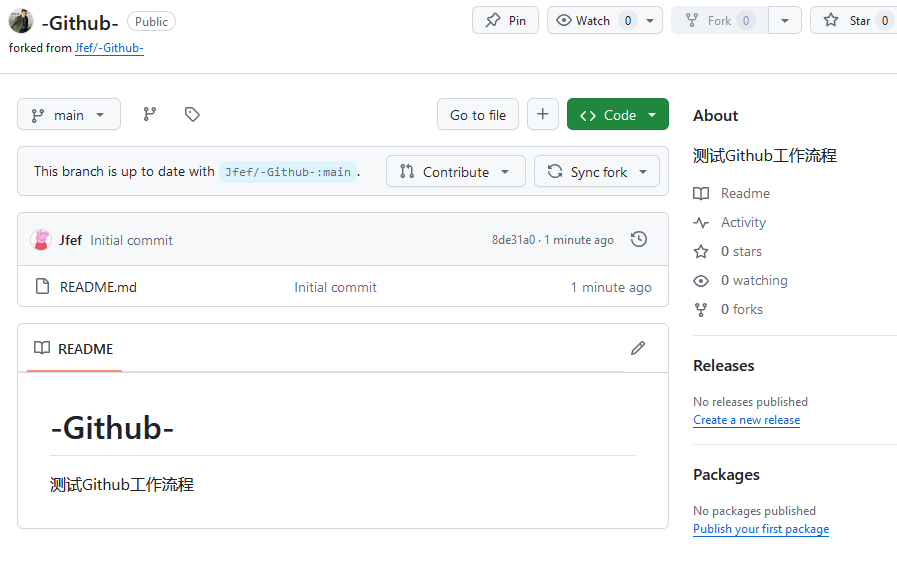Open the 0 forks link
This screenshot has height=586, width=897.
[x=741, y=310]
